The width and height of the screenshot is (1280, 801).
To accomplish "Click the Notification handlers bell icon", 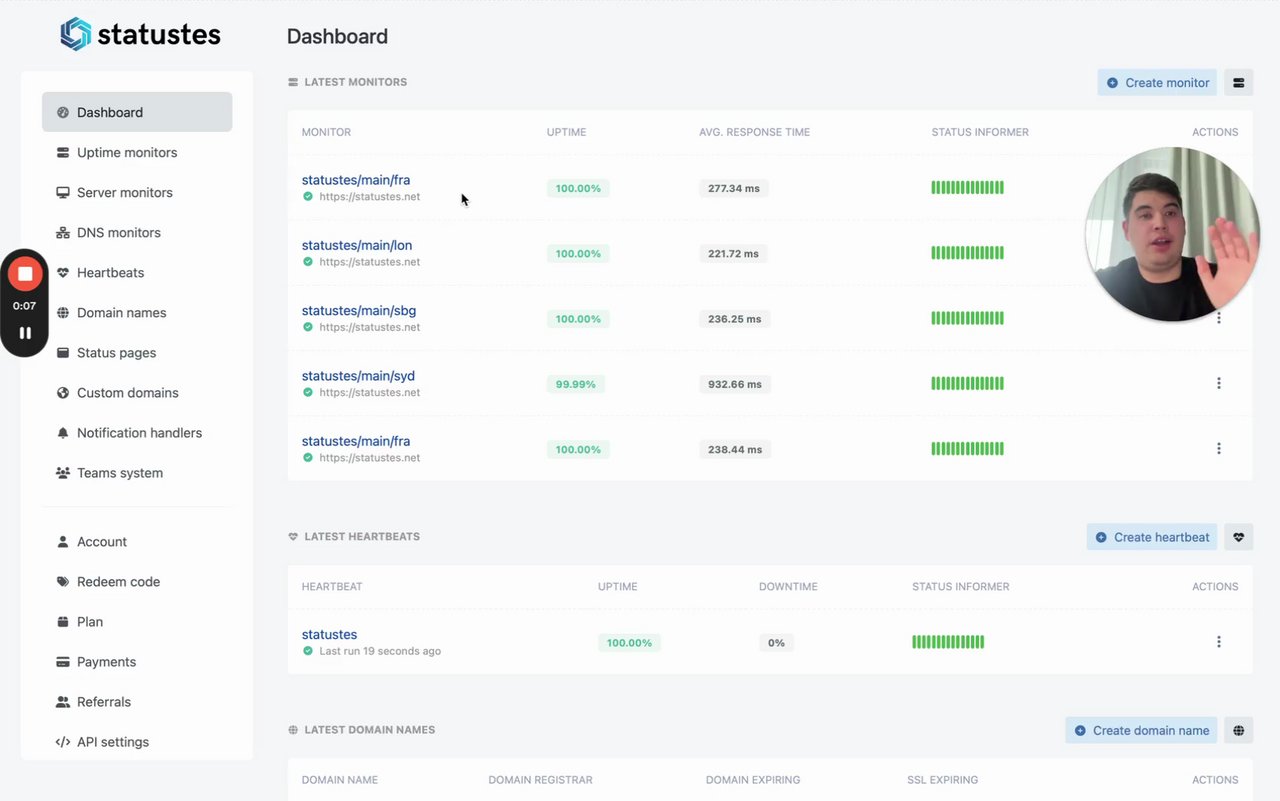I will (x=63, y=432).
